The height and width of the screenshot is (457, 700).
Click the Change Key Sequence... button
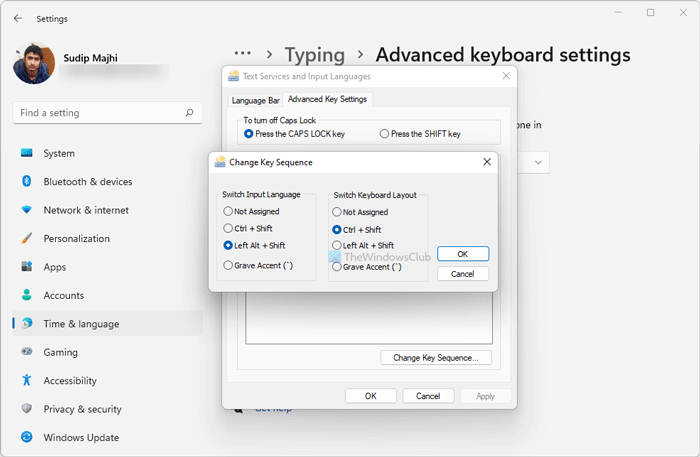(x=436, y=357)
